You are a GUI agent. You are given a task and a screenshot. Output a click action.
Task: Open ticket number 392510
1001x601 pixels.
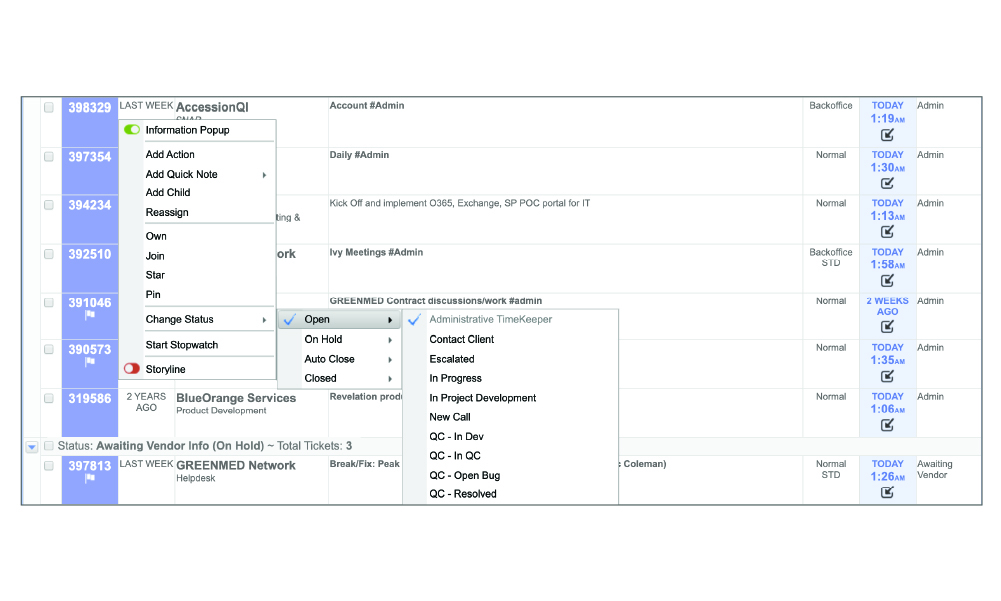[x=89, y=254]
